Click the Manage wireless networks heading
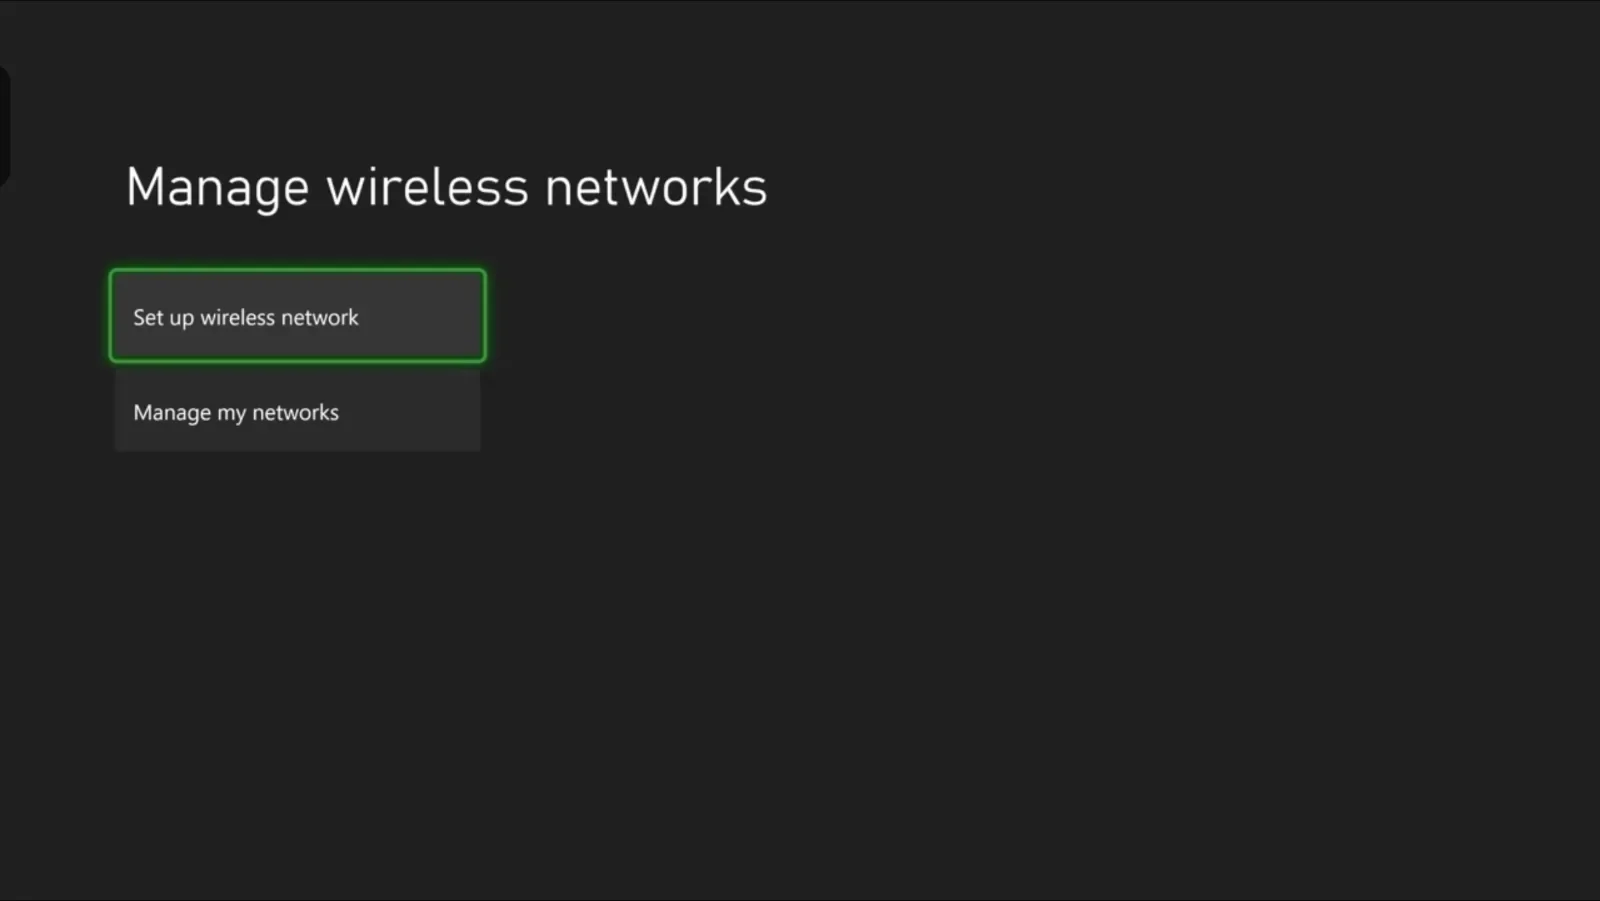Screen dimensions: 1600x901 click(x=446, y=187)
